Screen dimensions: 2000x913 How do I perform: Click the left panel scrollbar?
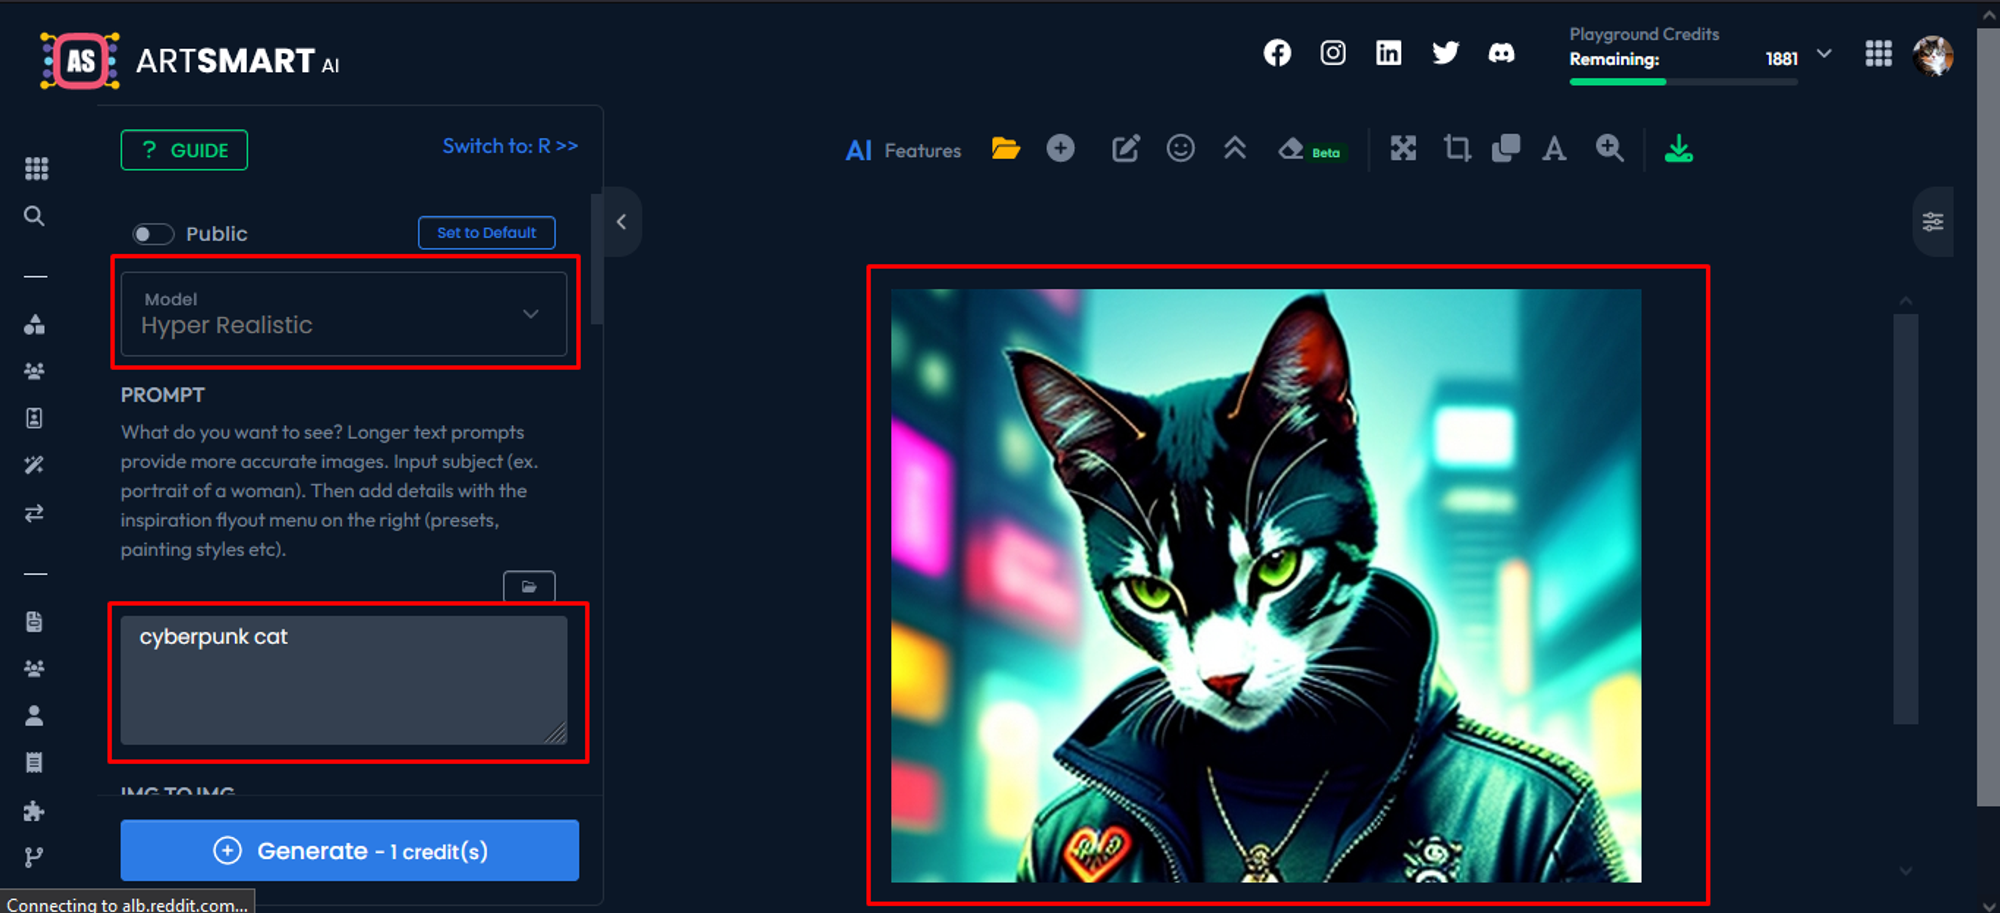coord(597,260)
